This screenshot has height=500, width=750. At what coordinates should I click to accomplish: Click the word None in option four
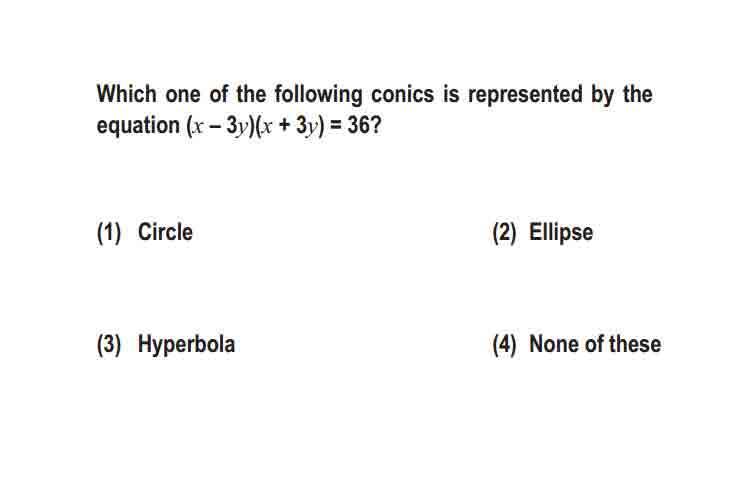(554, 344)
